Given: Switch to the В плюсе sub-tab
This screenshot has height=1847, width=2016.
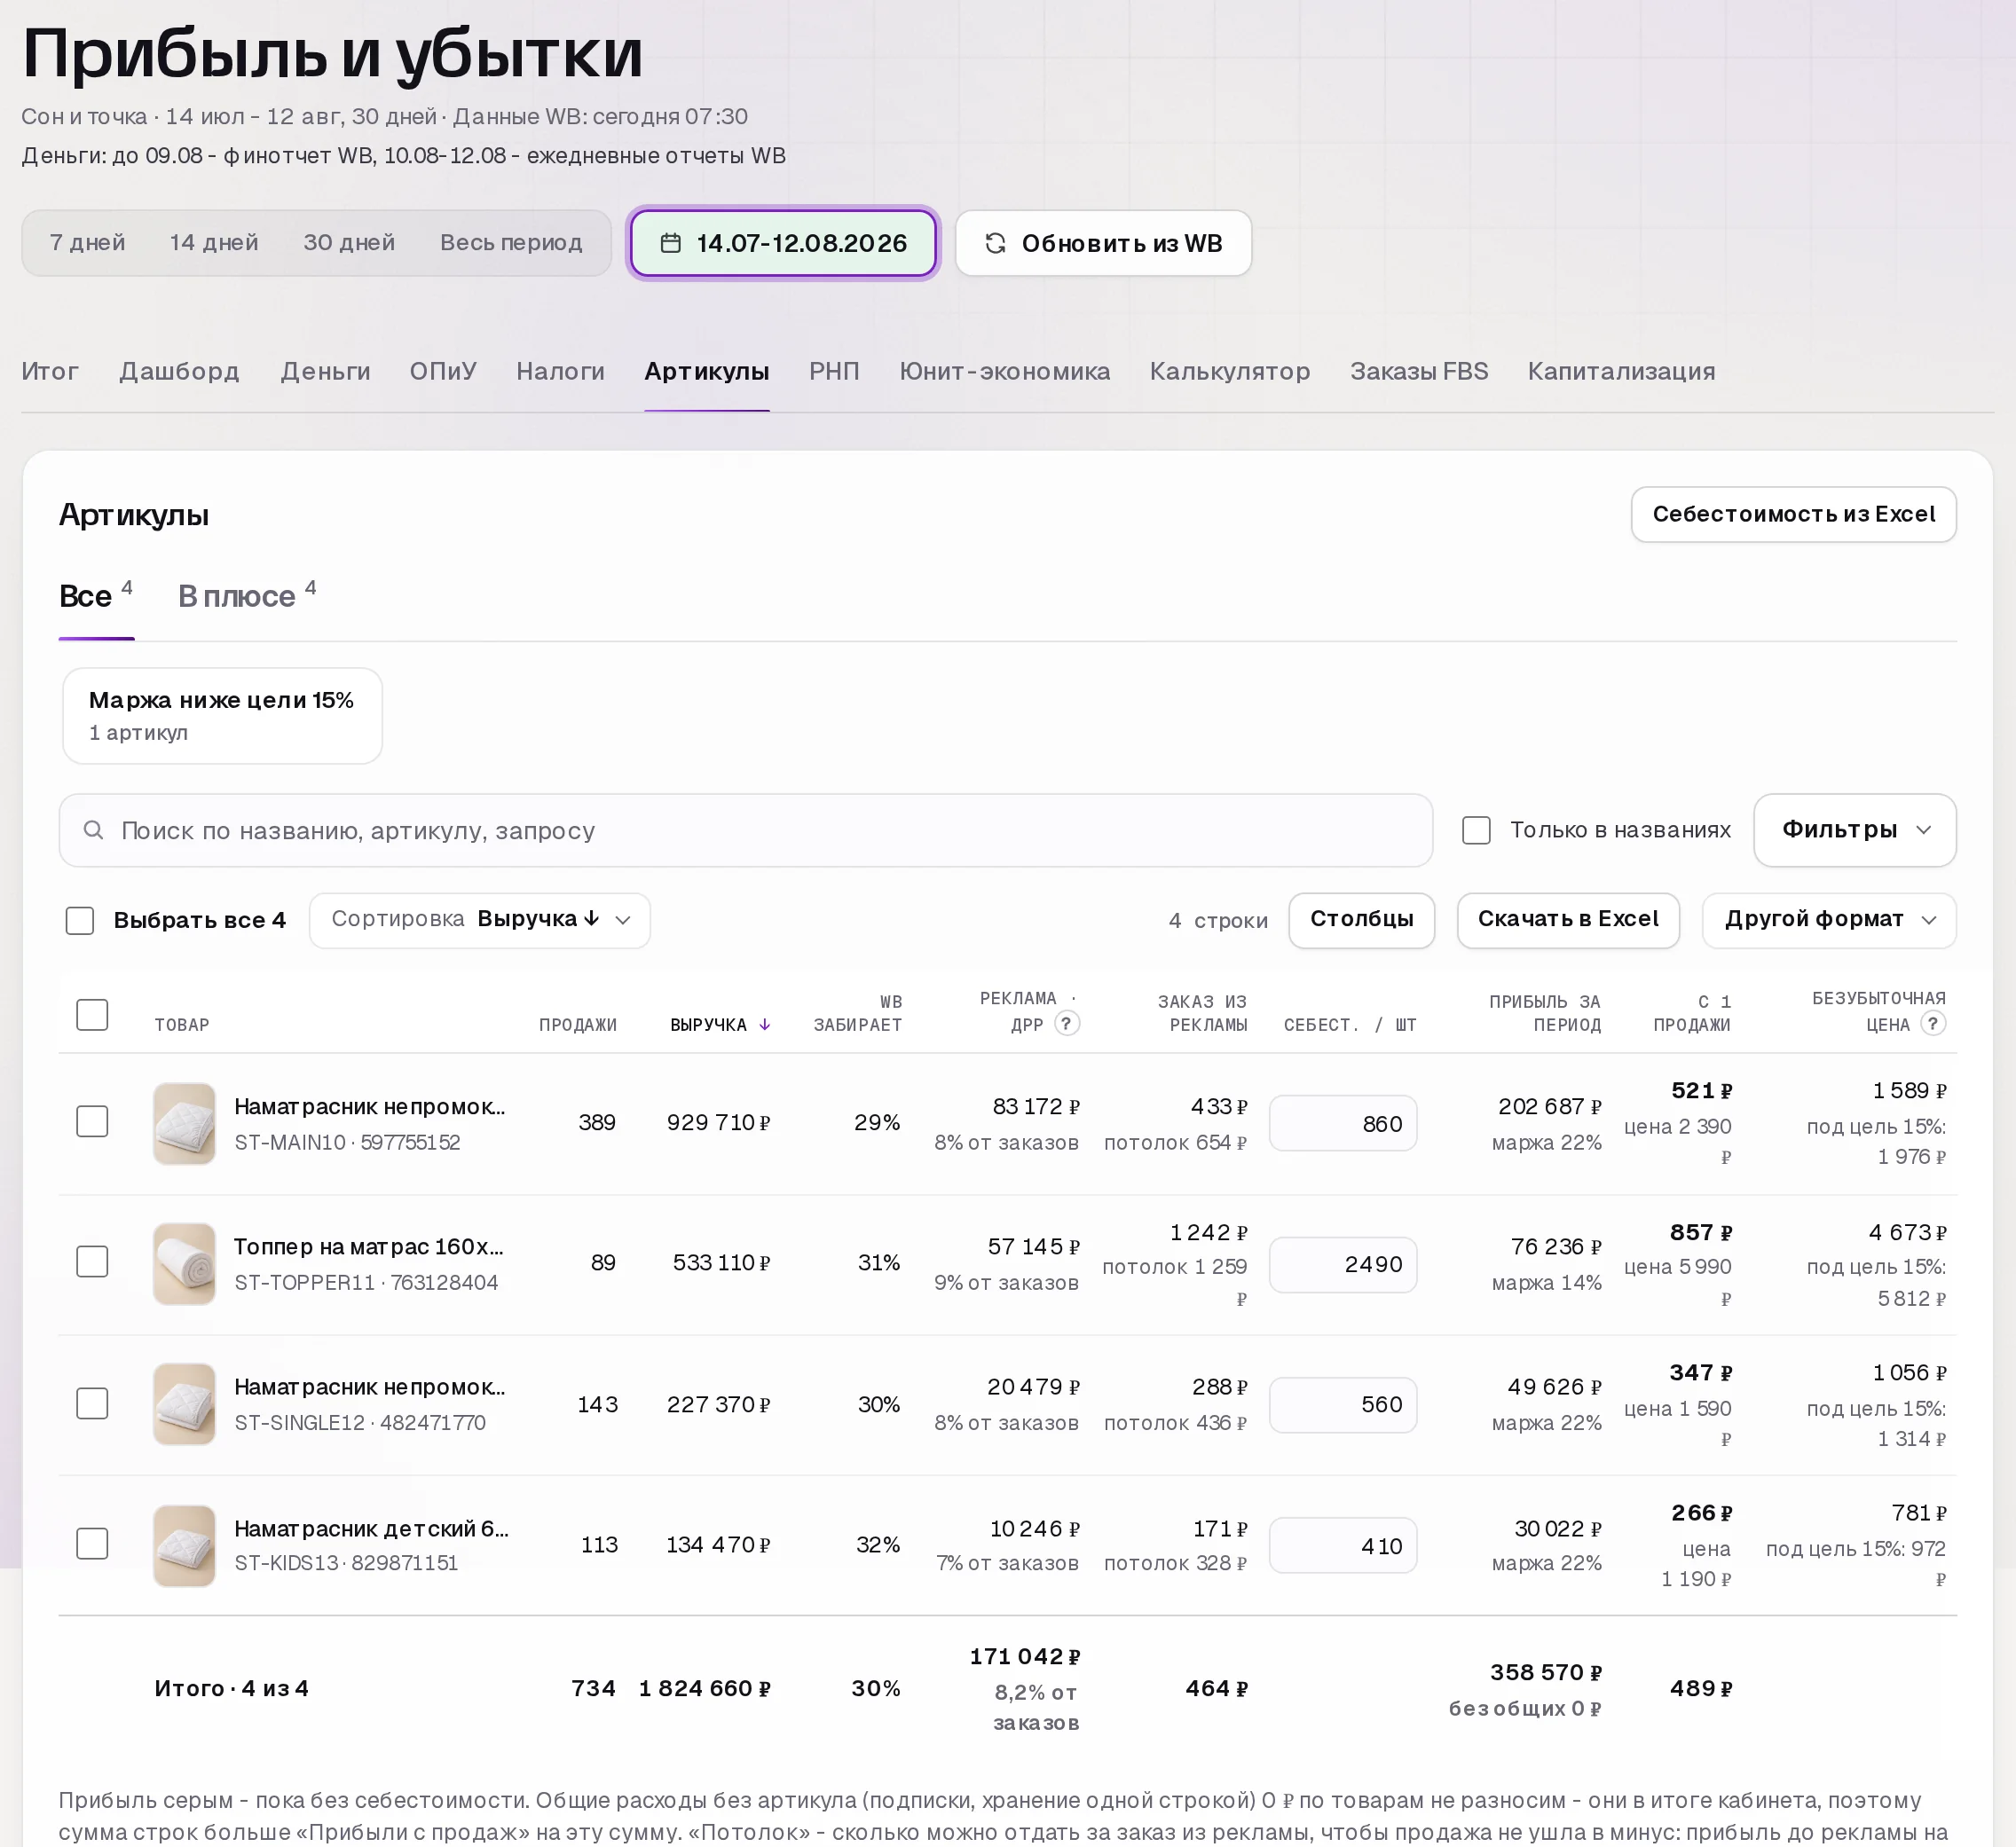Looking at the screenshot, I should [247, 596].
